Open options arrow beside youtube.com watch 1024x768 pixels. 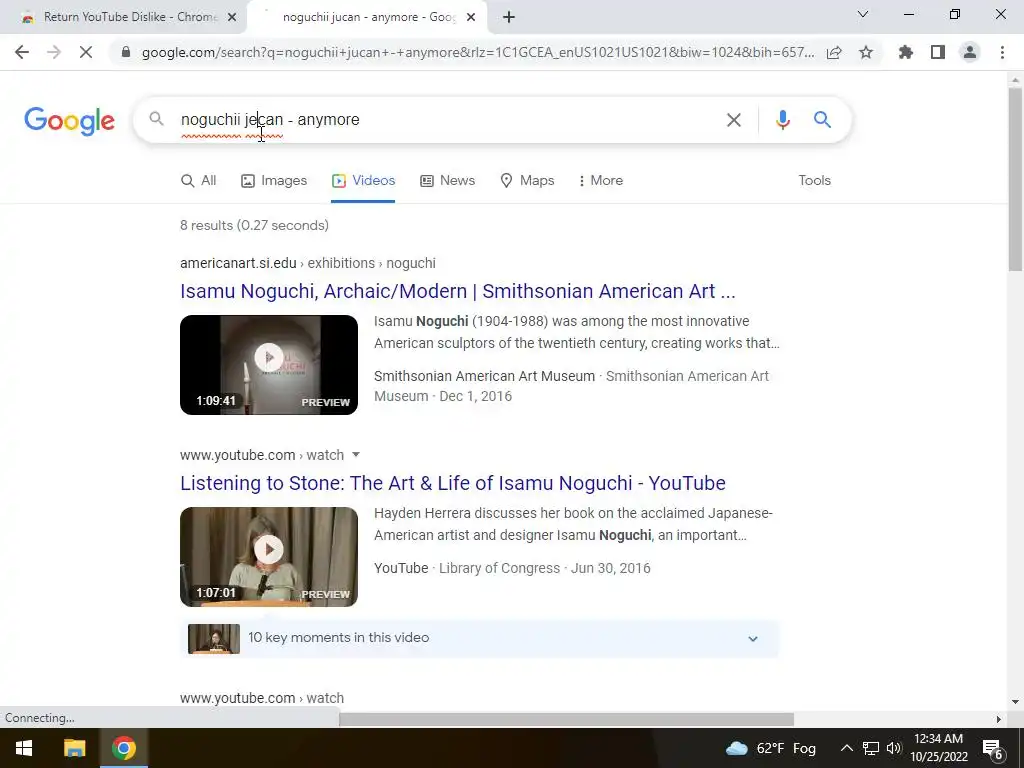(x=356, y=455)
